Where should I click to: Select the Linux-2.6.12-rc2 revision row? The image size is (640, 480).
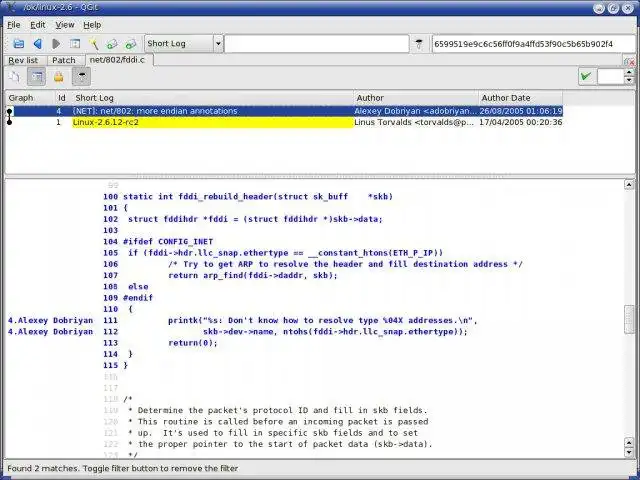(284, 122)
